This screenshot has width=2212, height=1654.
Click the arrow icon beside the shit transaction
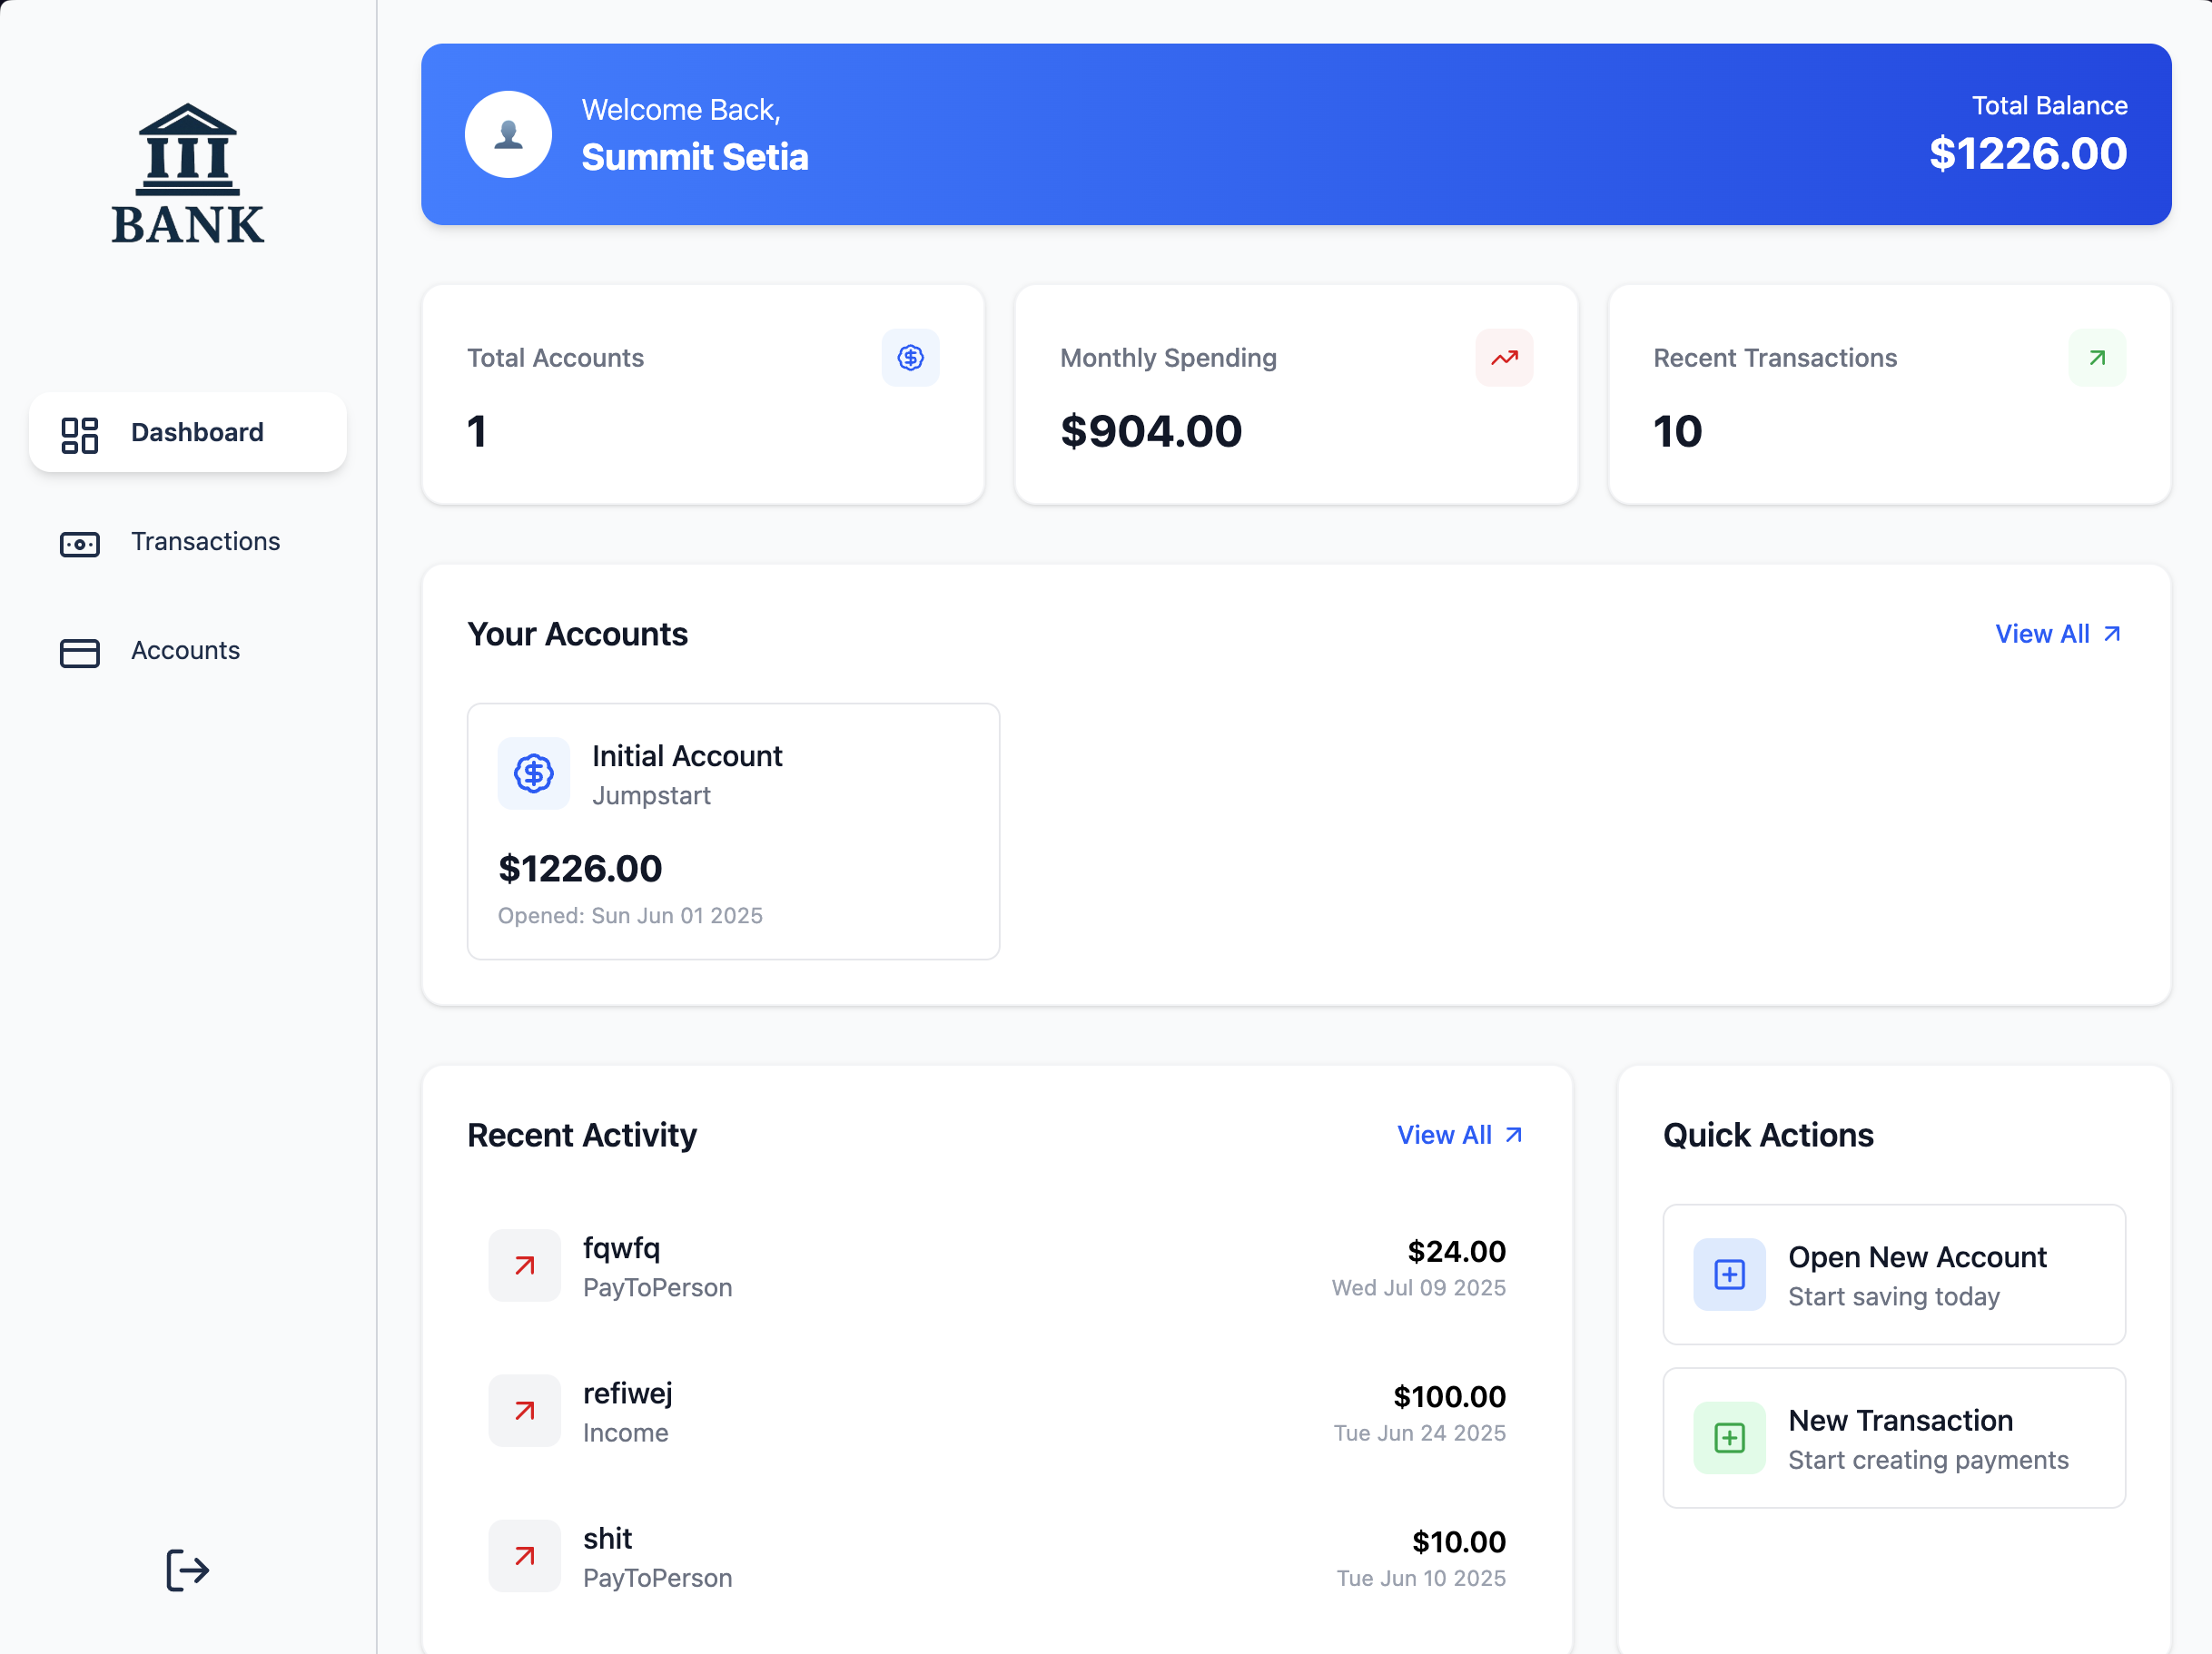(x=524, y=1555)
